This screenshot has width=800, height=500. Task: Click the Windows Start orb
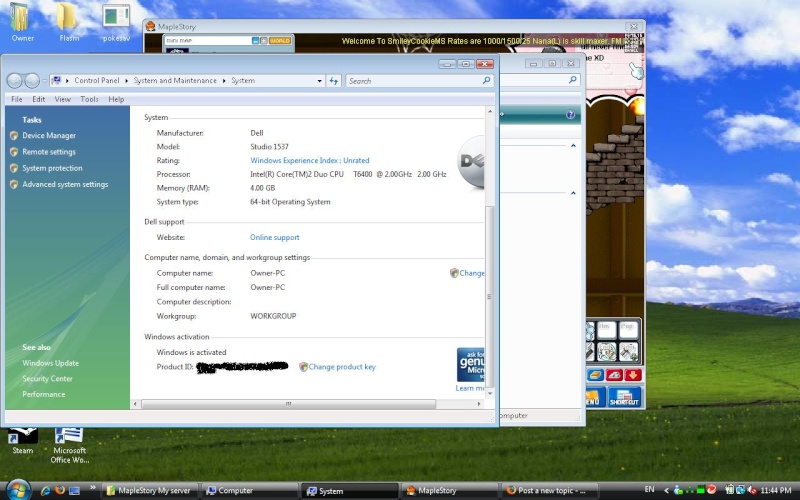pos(18,490)
